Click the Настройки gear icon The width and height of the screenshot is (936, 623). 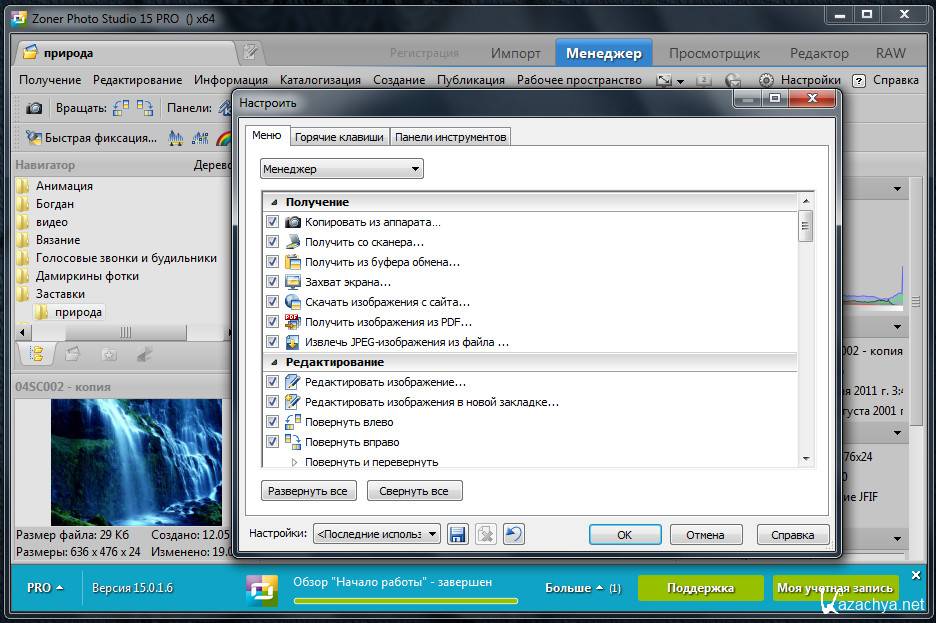(766, 80)
